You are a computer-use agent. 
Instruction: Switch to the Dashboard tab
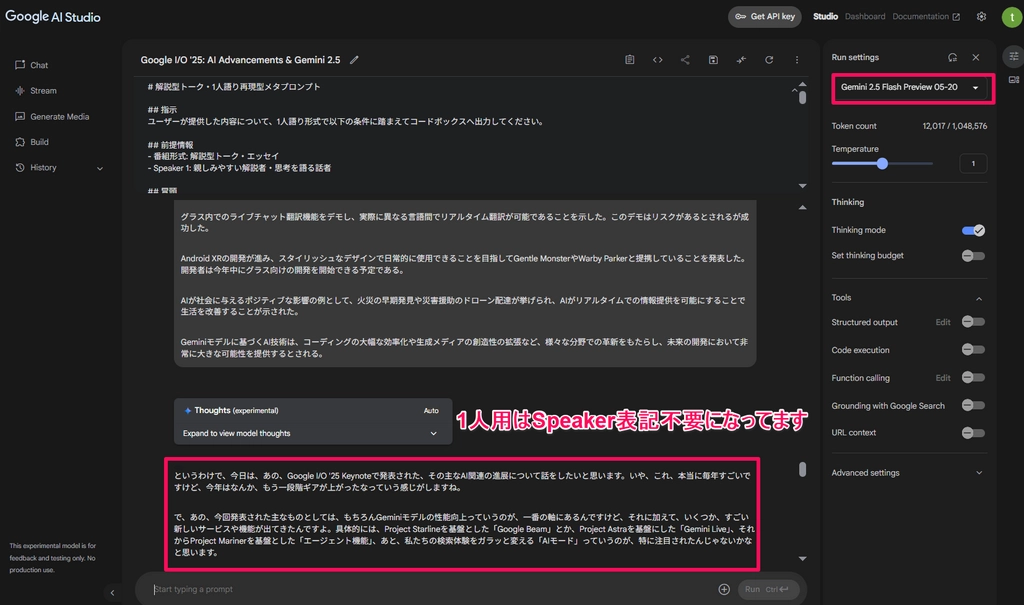(x=865, y=17)
